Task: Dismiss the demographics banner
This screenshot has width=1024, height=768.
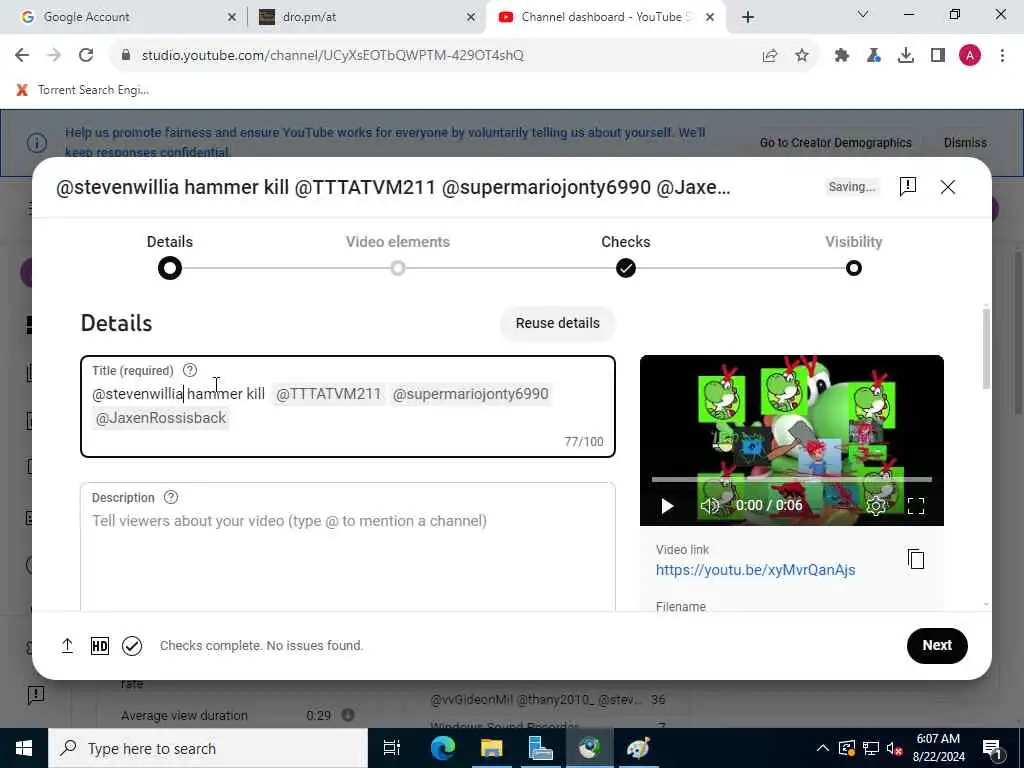Action: 965,142
